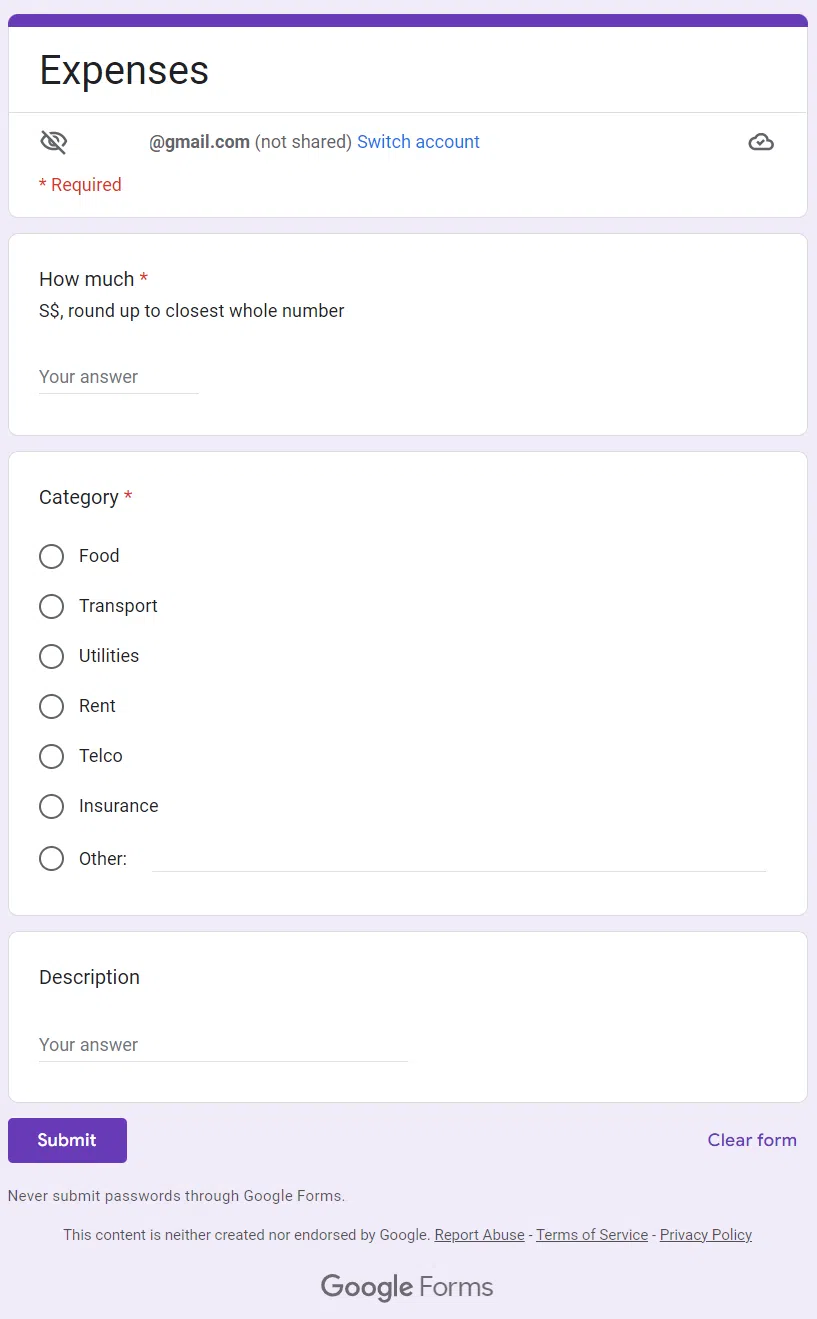Open the Report Abuse link
The image size is (817, 1319).
pyautogui.click(x=479, y=1235)
